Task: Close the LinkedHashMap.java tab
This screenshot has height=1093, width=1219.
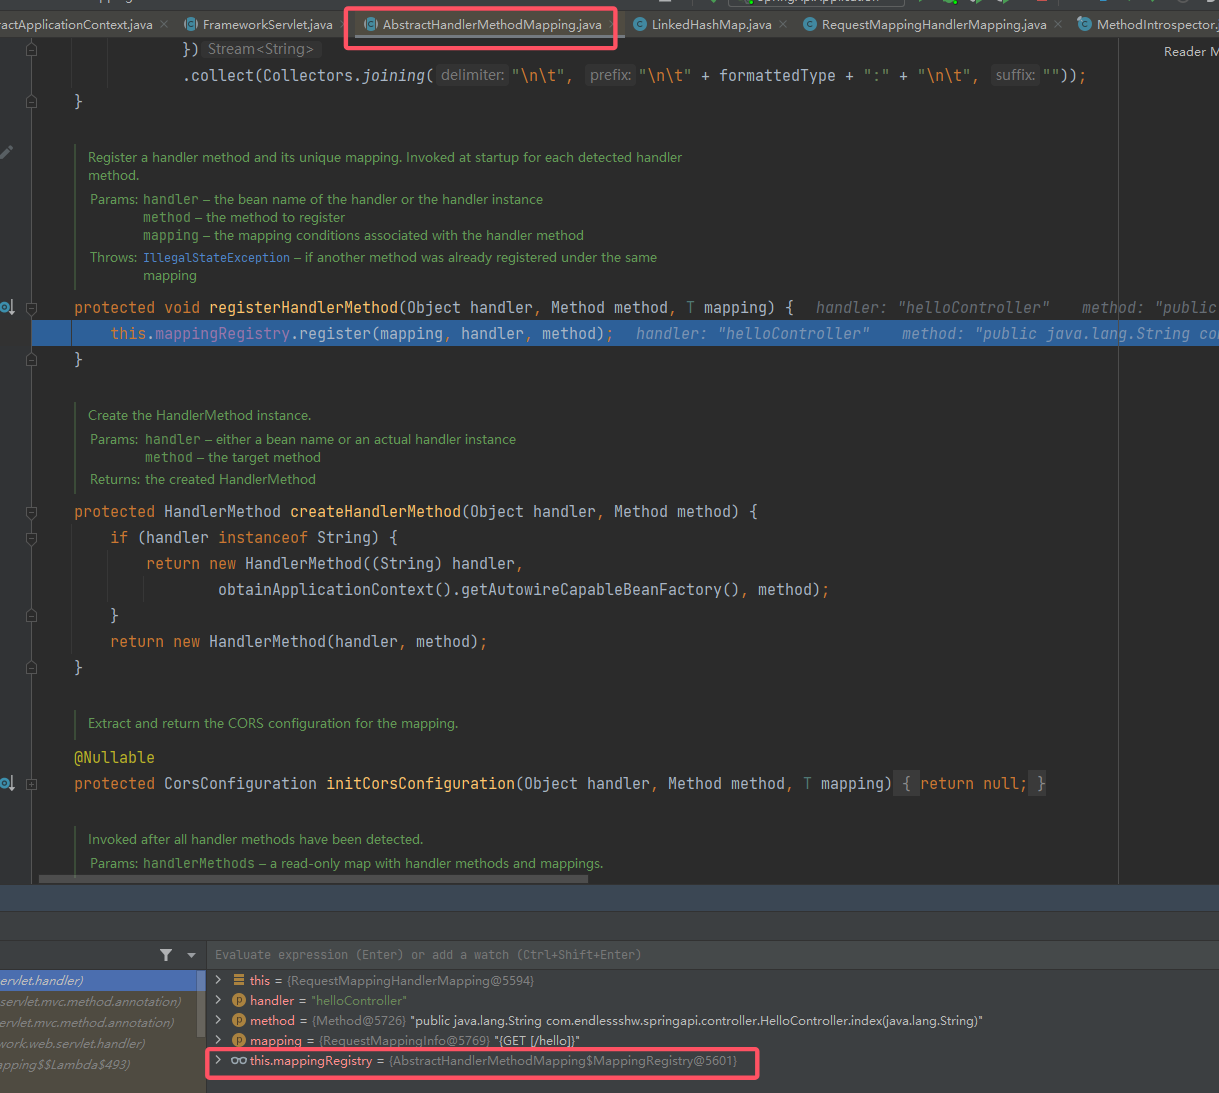Action: (783, 24)
